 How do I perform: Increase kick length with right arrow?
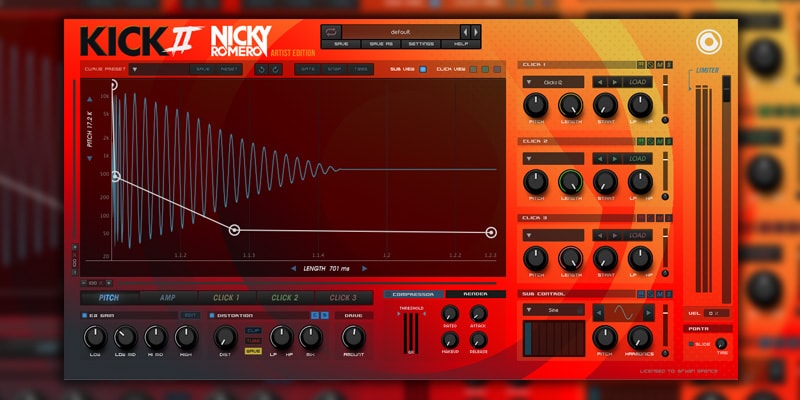364,268
